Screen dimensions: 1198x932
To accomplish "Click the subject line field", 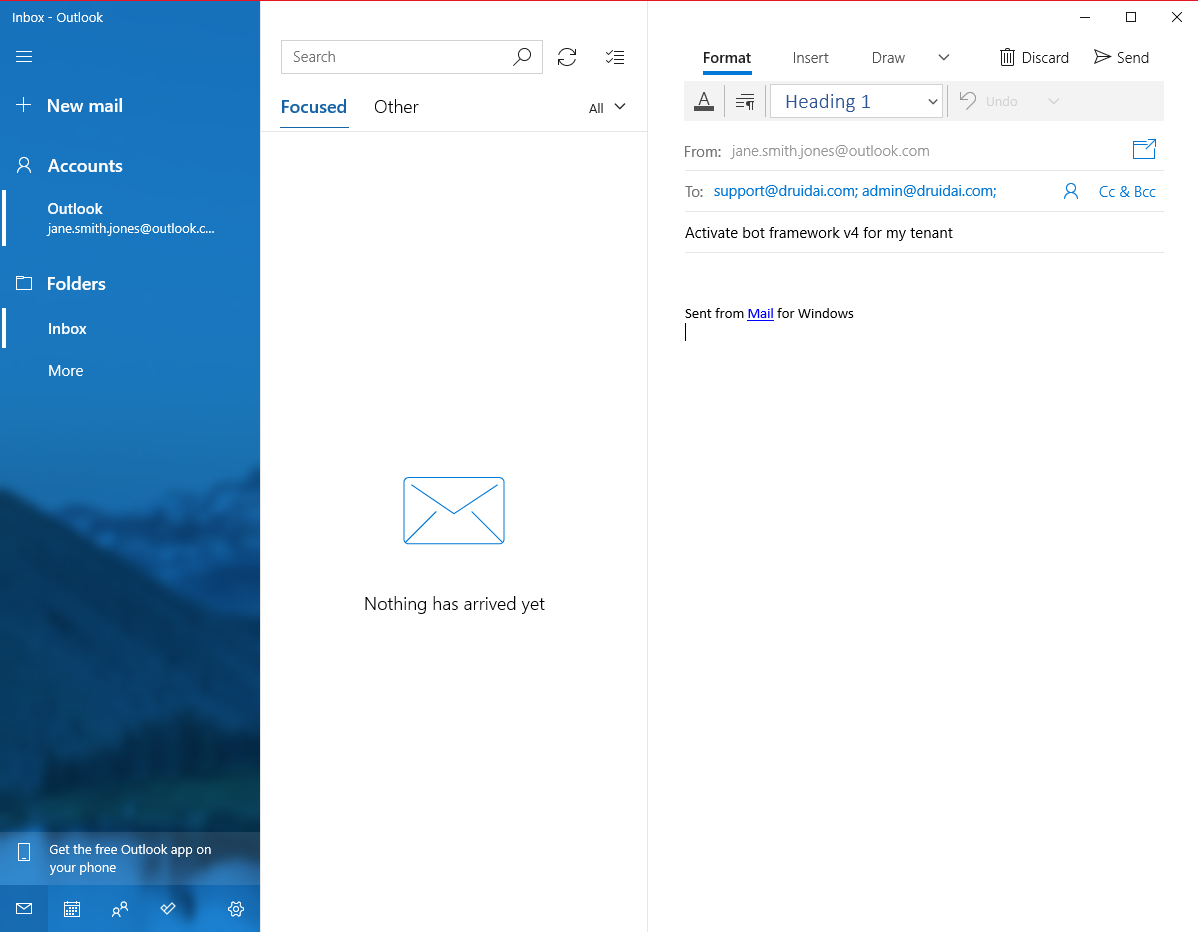I will [923, 233].
